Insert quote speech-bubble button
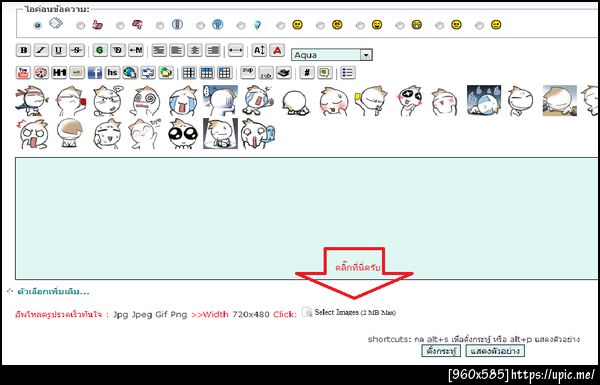Viewport: 600px width, 385px height. 325,72
